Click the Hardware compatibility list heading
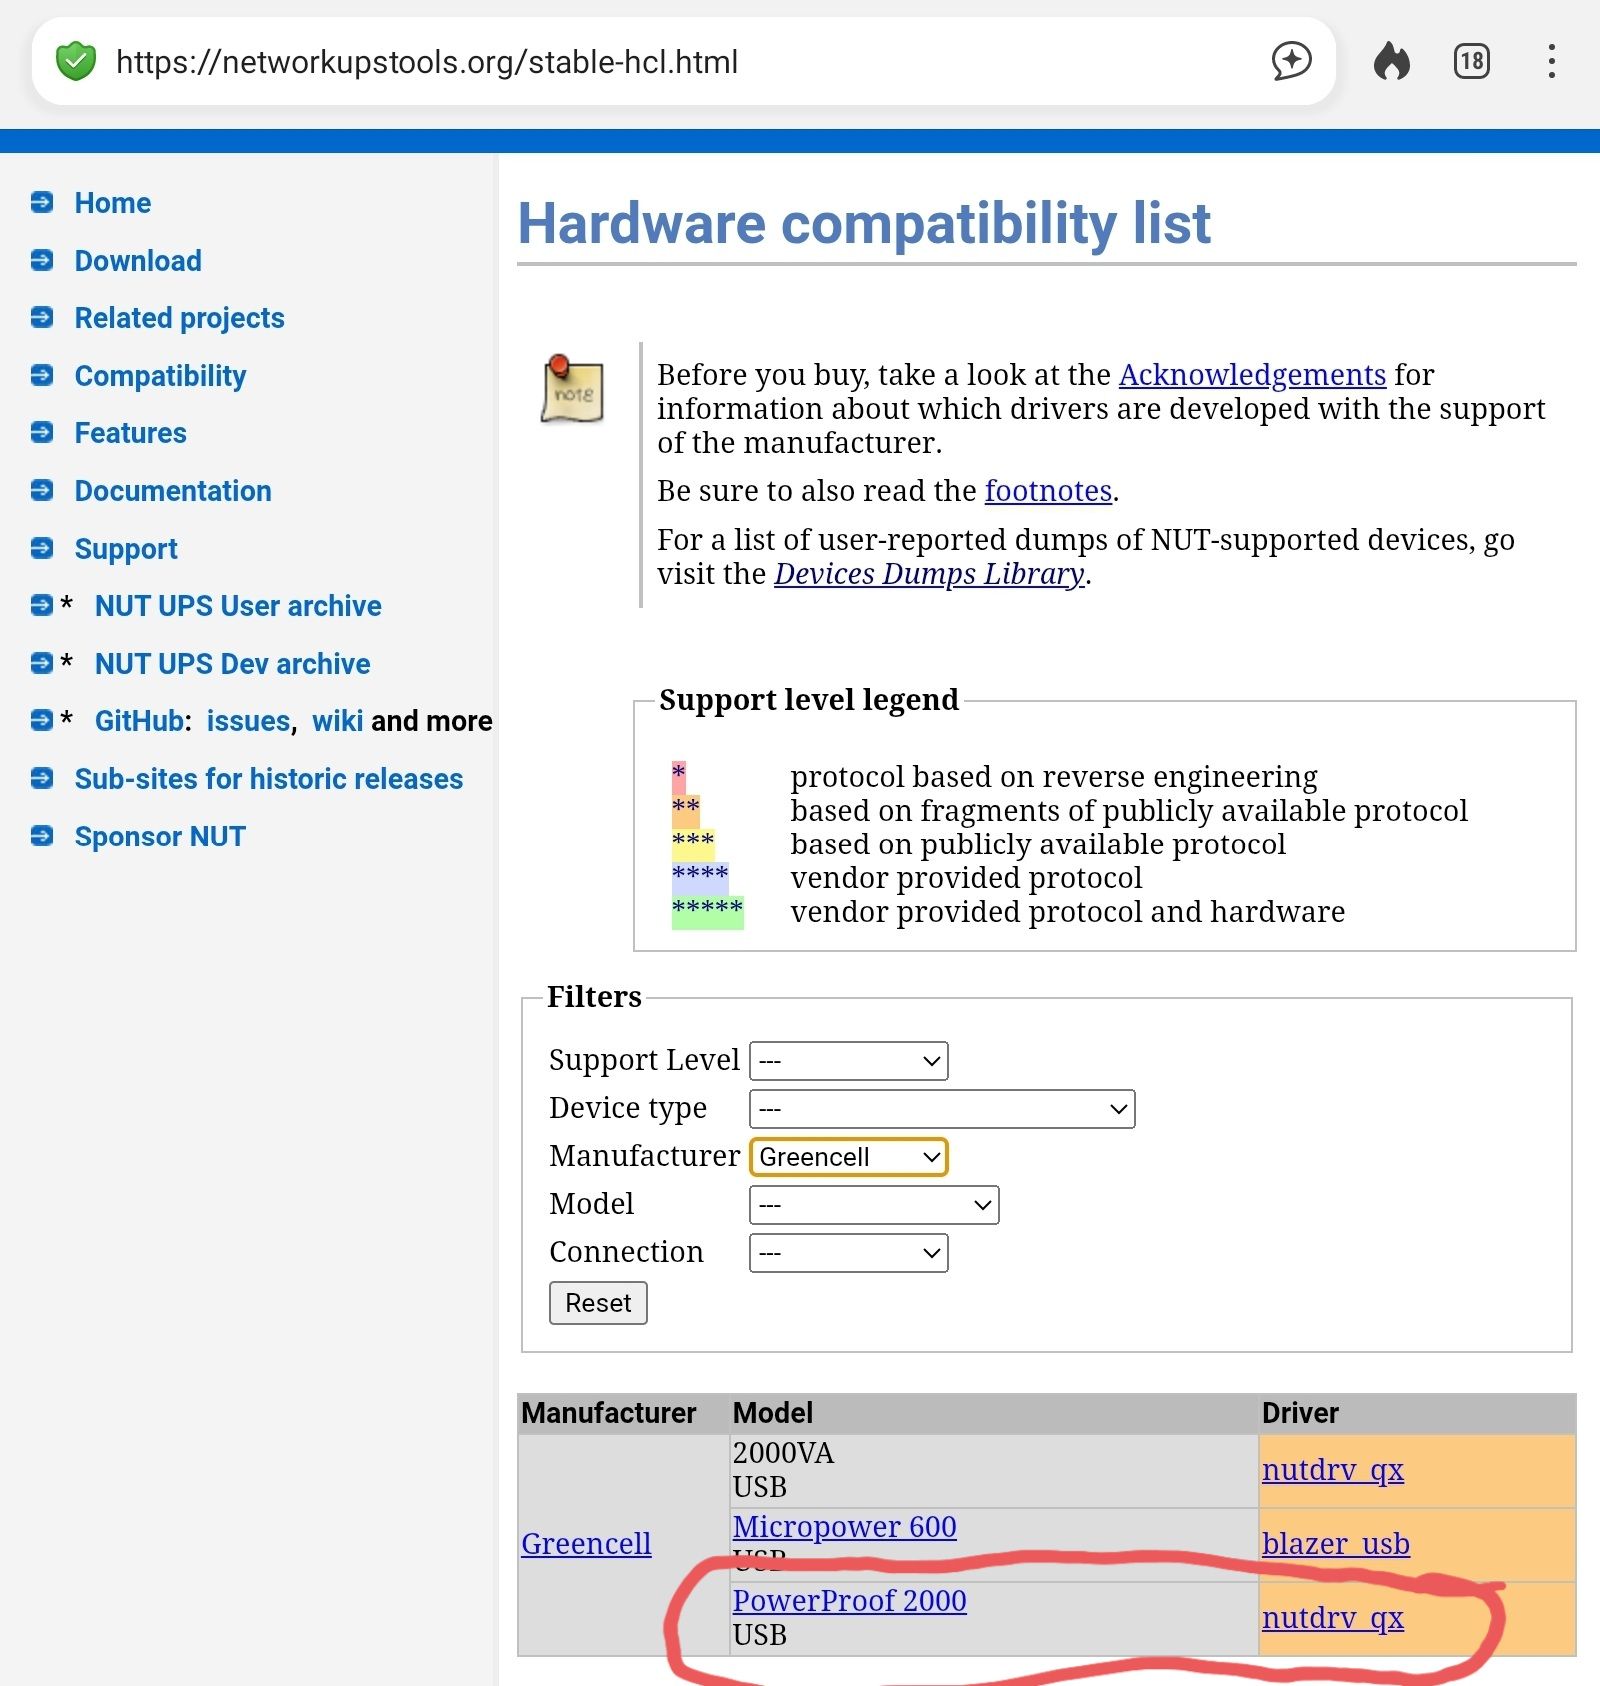 (864, 222)
